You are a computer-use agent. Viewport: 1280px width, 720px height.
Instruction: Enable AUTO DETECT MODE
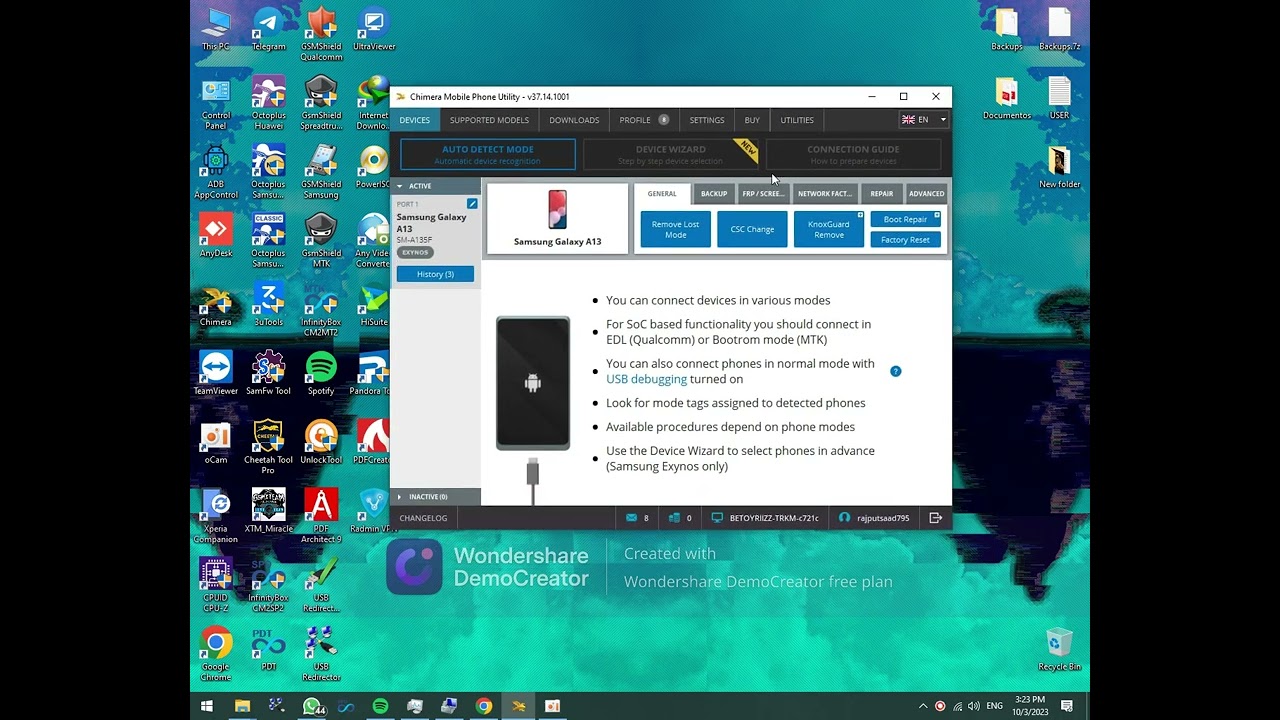click(487, 154)
